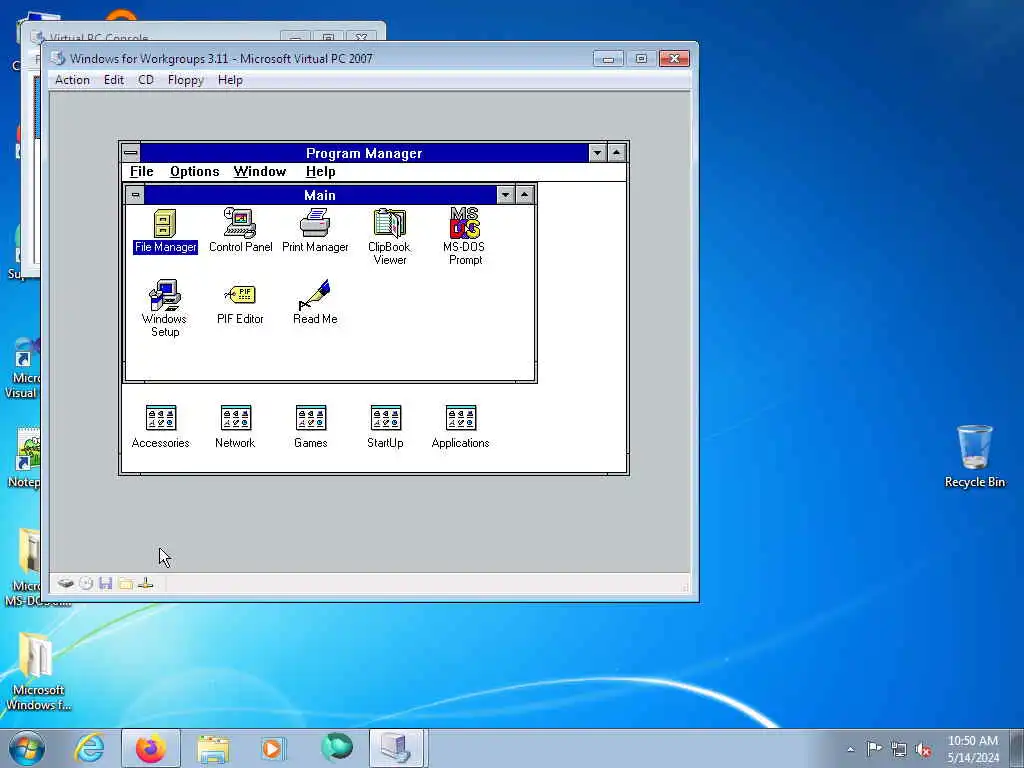Screen dimensions: 1024x768
Task: Open Program Manager Help menu
Action: [x=320, y=172]
